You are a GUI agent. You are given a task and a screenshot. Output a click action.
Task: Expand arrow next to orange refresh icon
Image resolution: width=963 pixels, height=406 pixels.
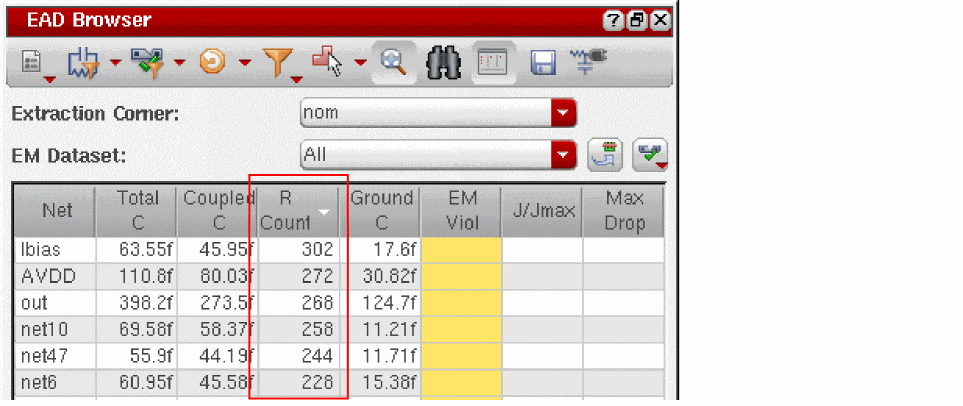pos(244,62)
